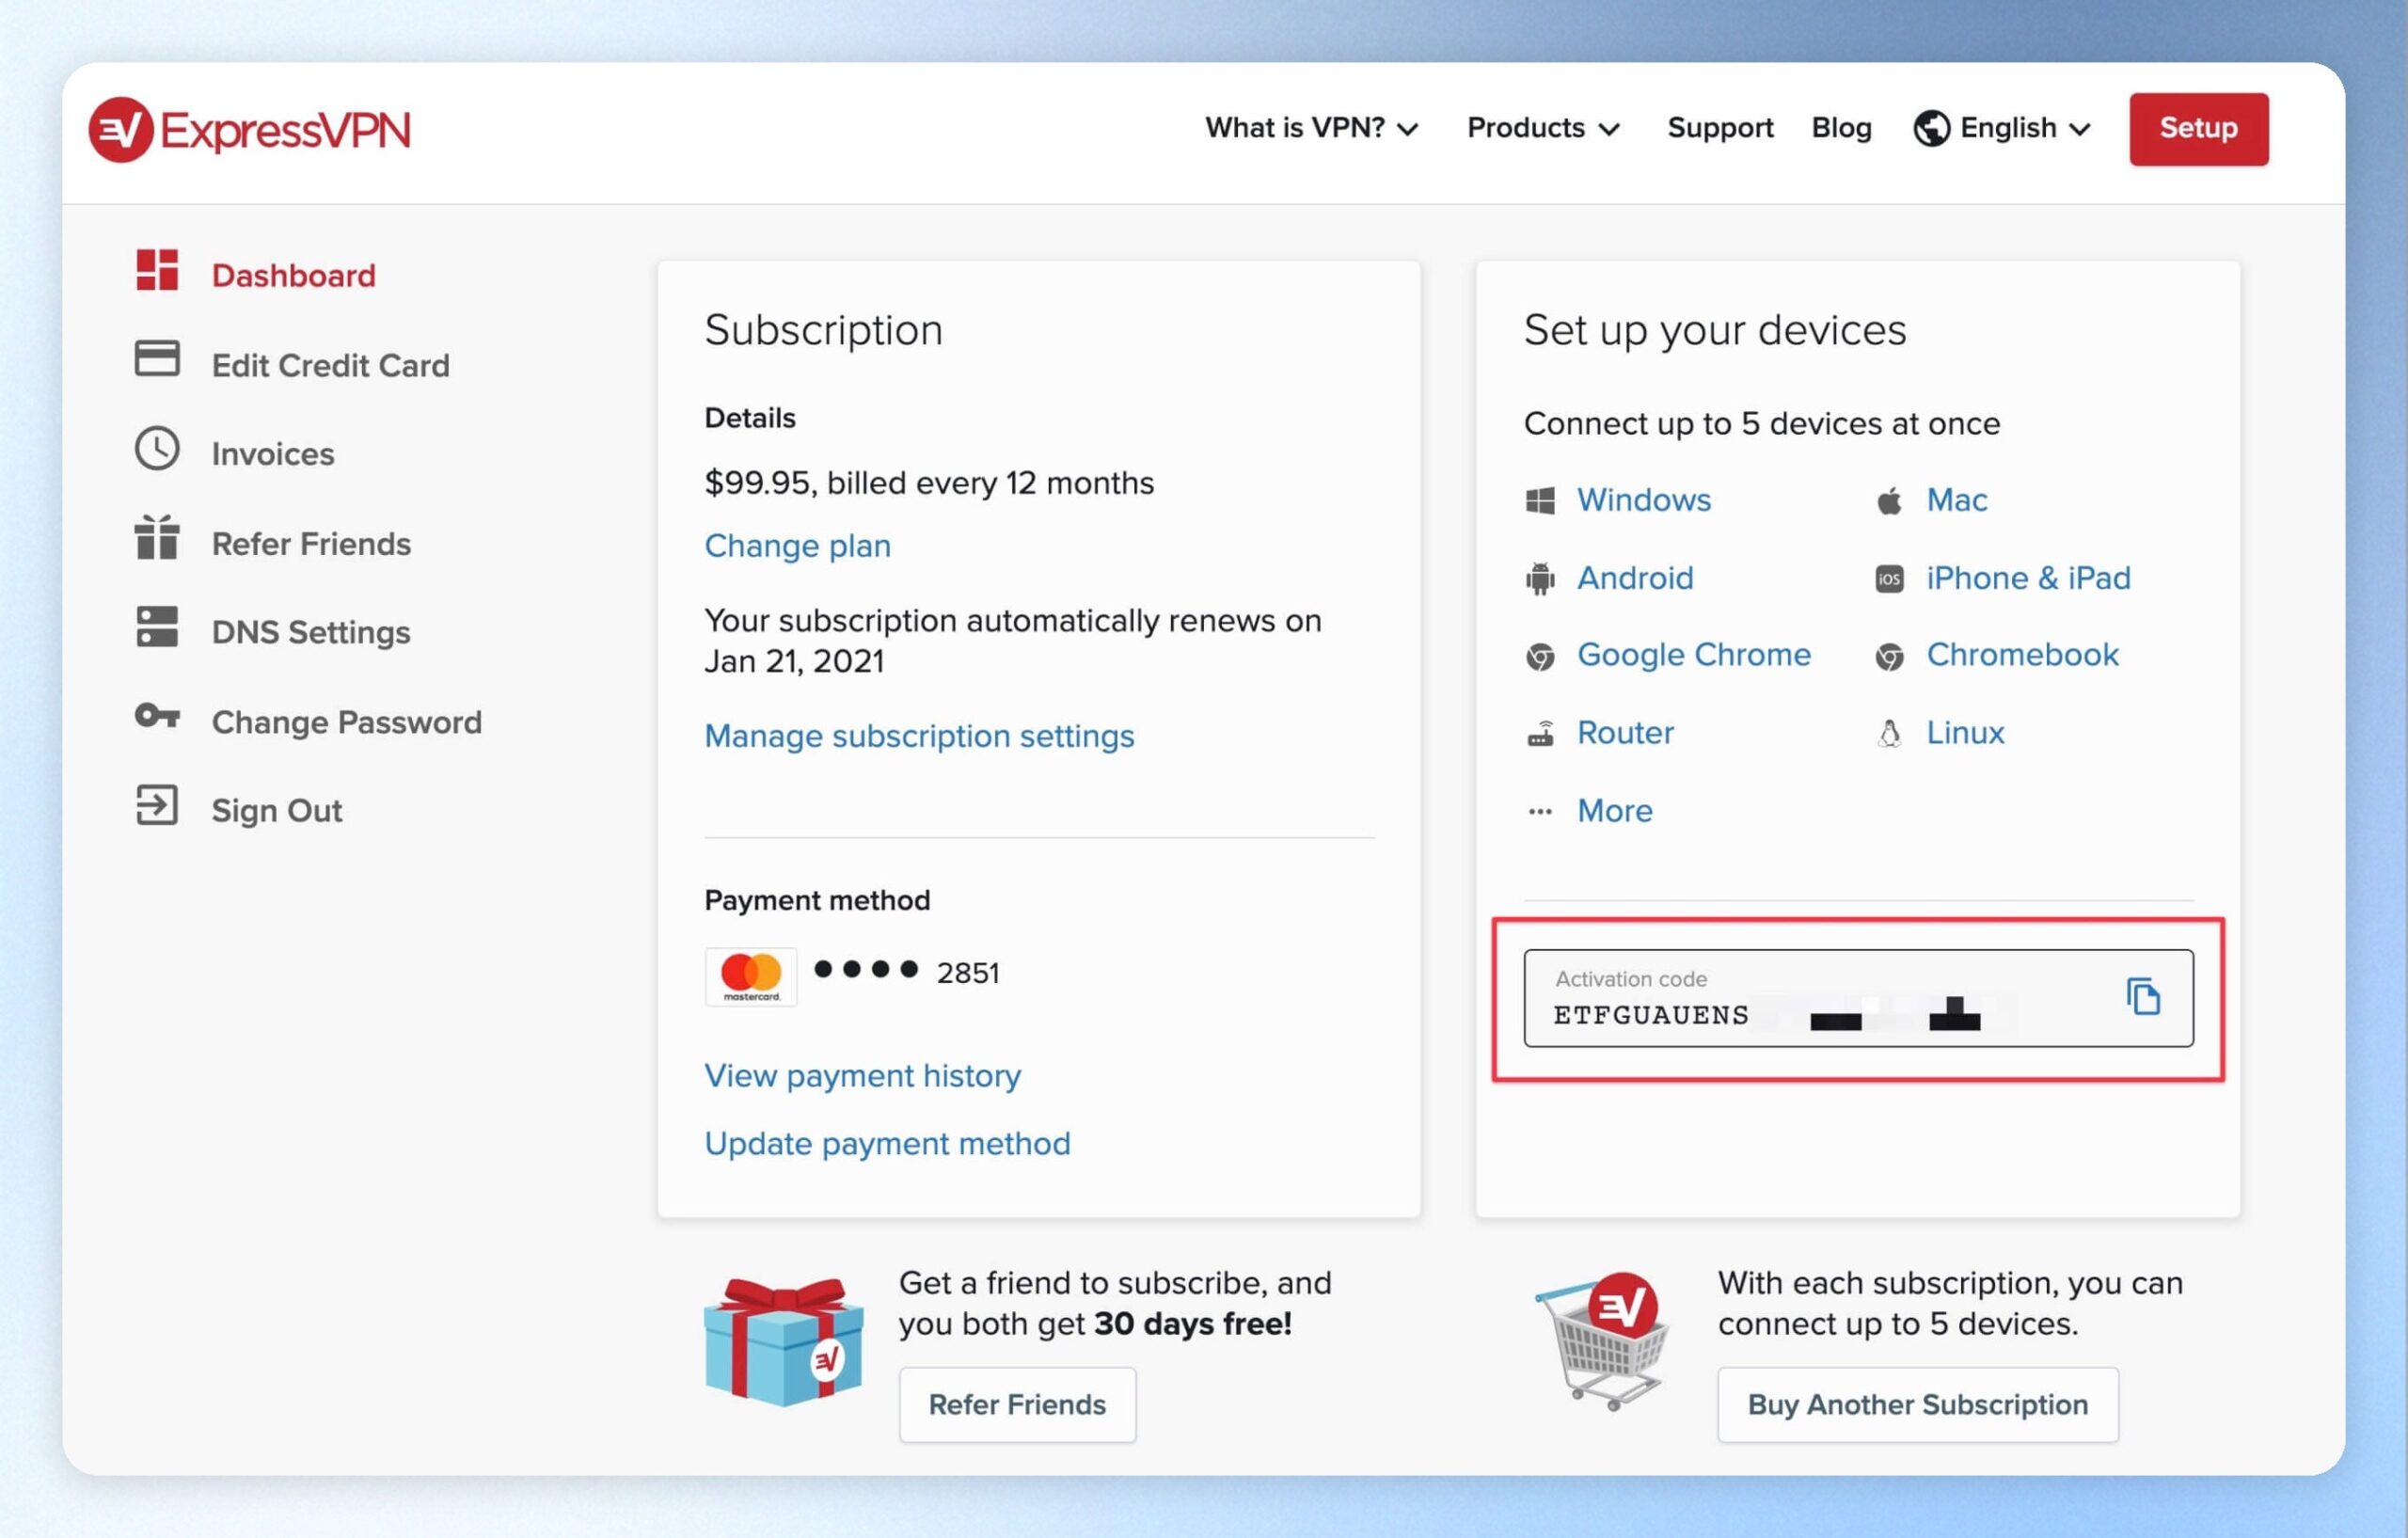Click the Sign Out arrow icon

(x=157, y=806)
